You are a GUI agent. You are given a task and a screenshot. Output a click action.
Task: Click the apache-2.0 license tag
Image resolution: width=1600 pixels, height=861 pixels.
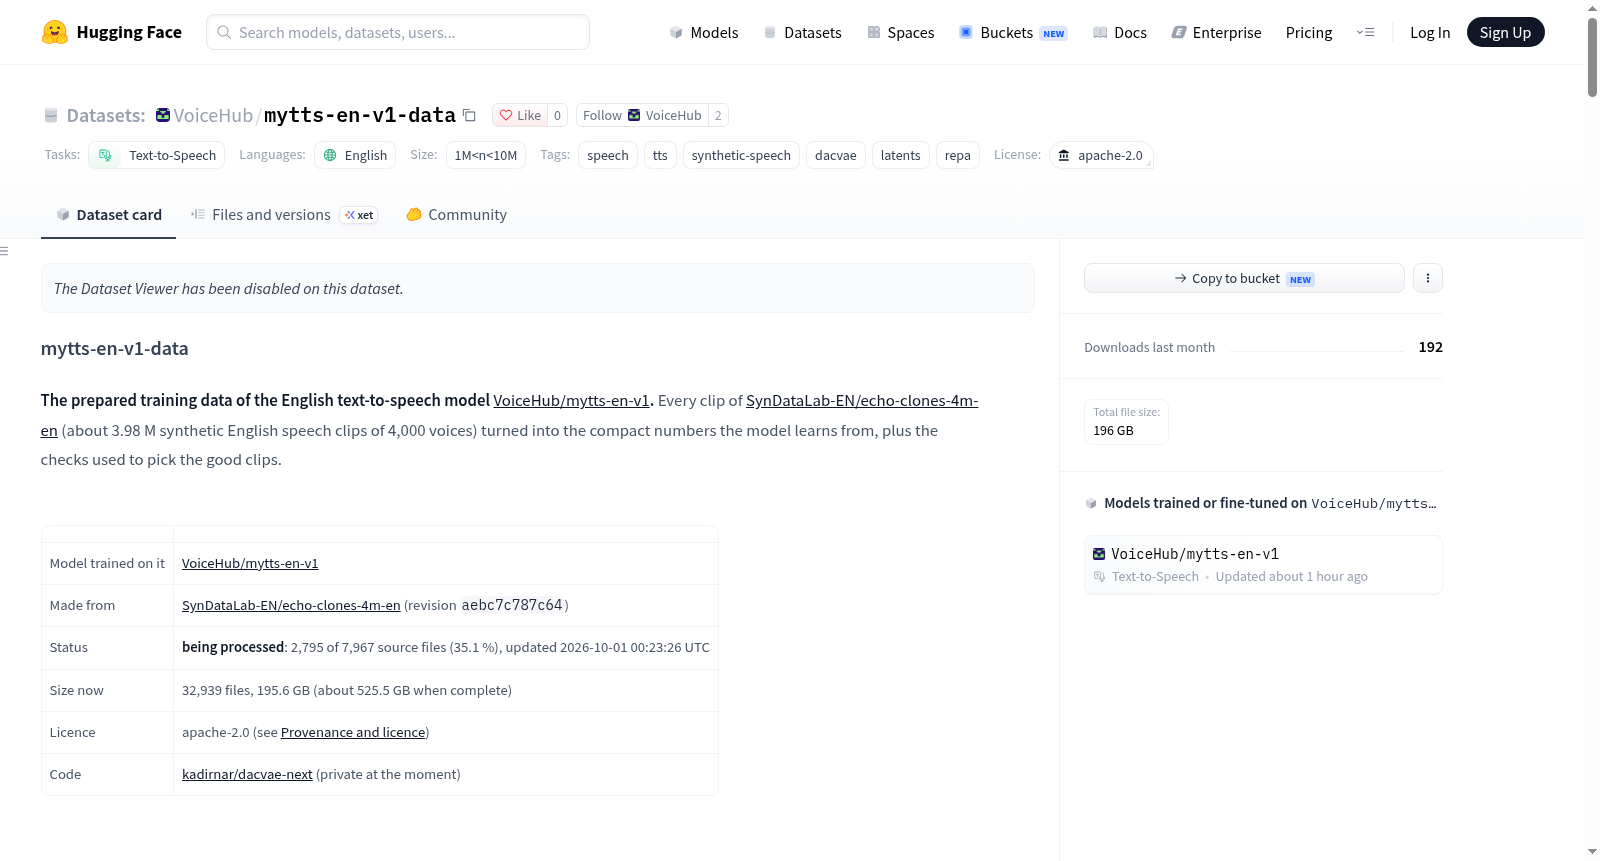[x=1101, y=155]
